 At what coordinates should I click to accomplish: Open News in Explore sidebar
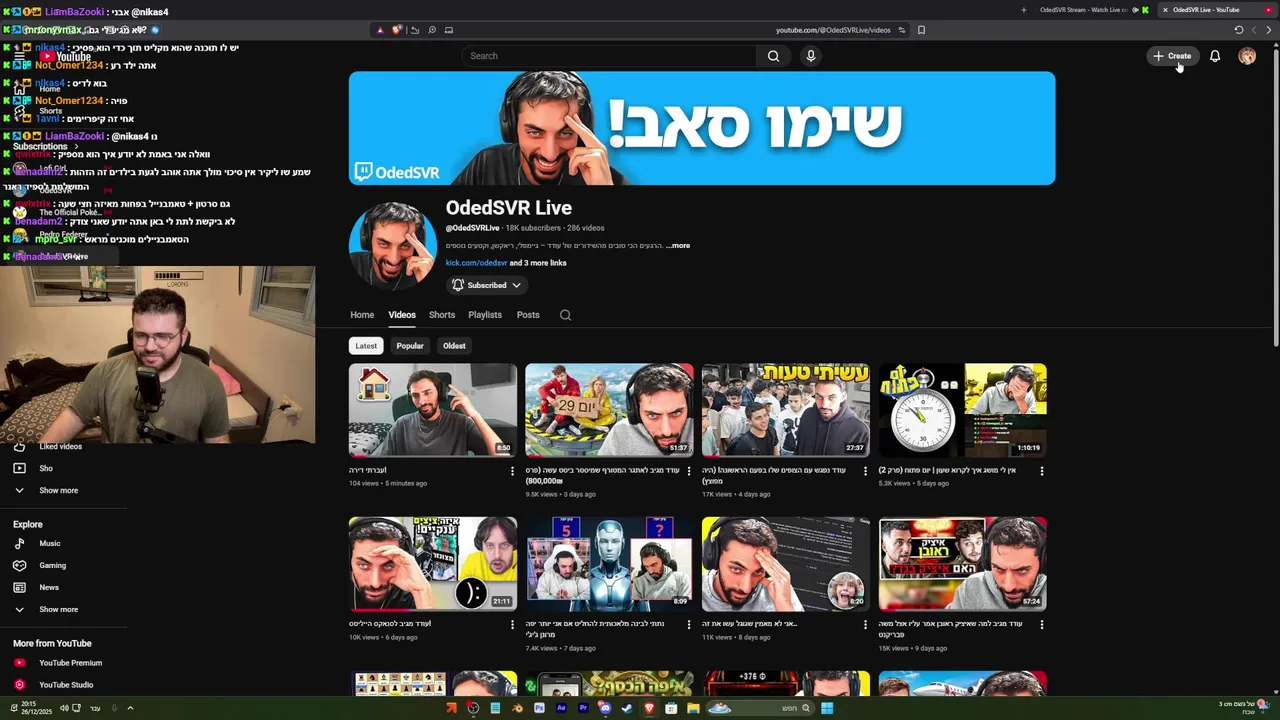coord(48,587)
